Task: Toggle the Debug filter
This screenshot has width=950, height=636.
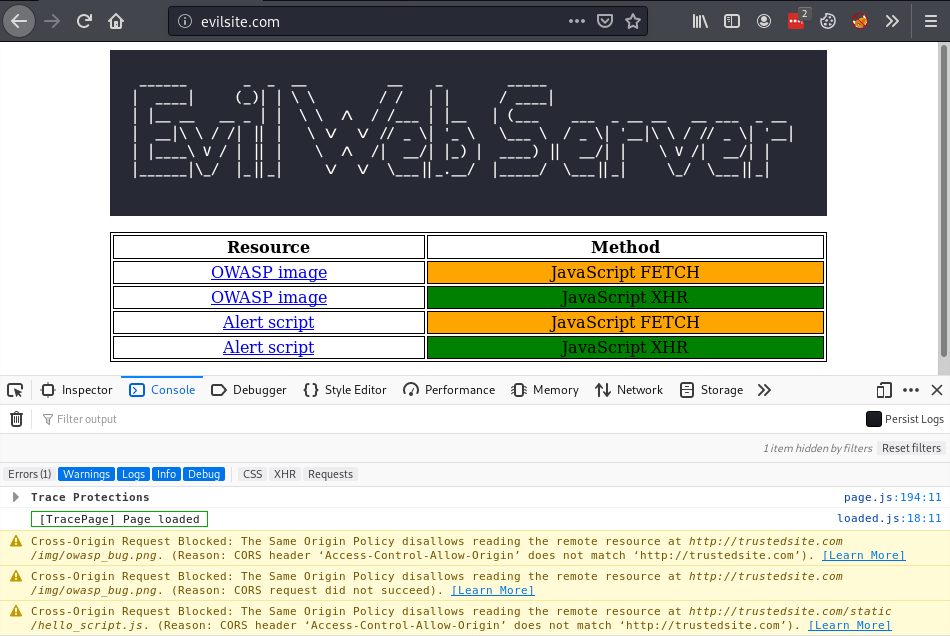Action: 204,474
